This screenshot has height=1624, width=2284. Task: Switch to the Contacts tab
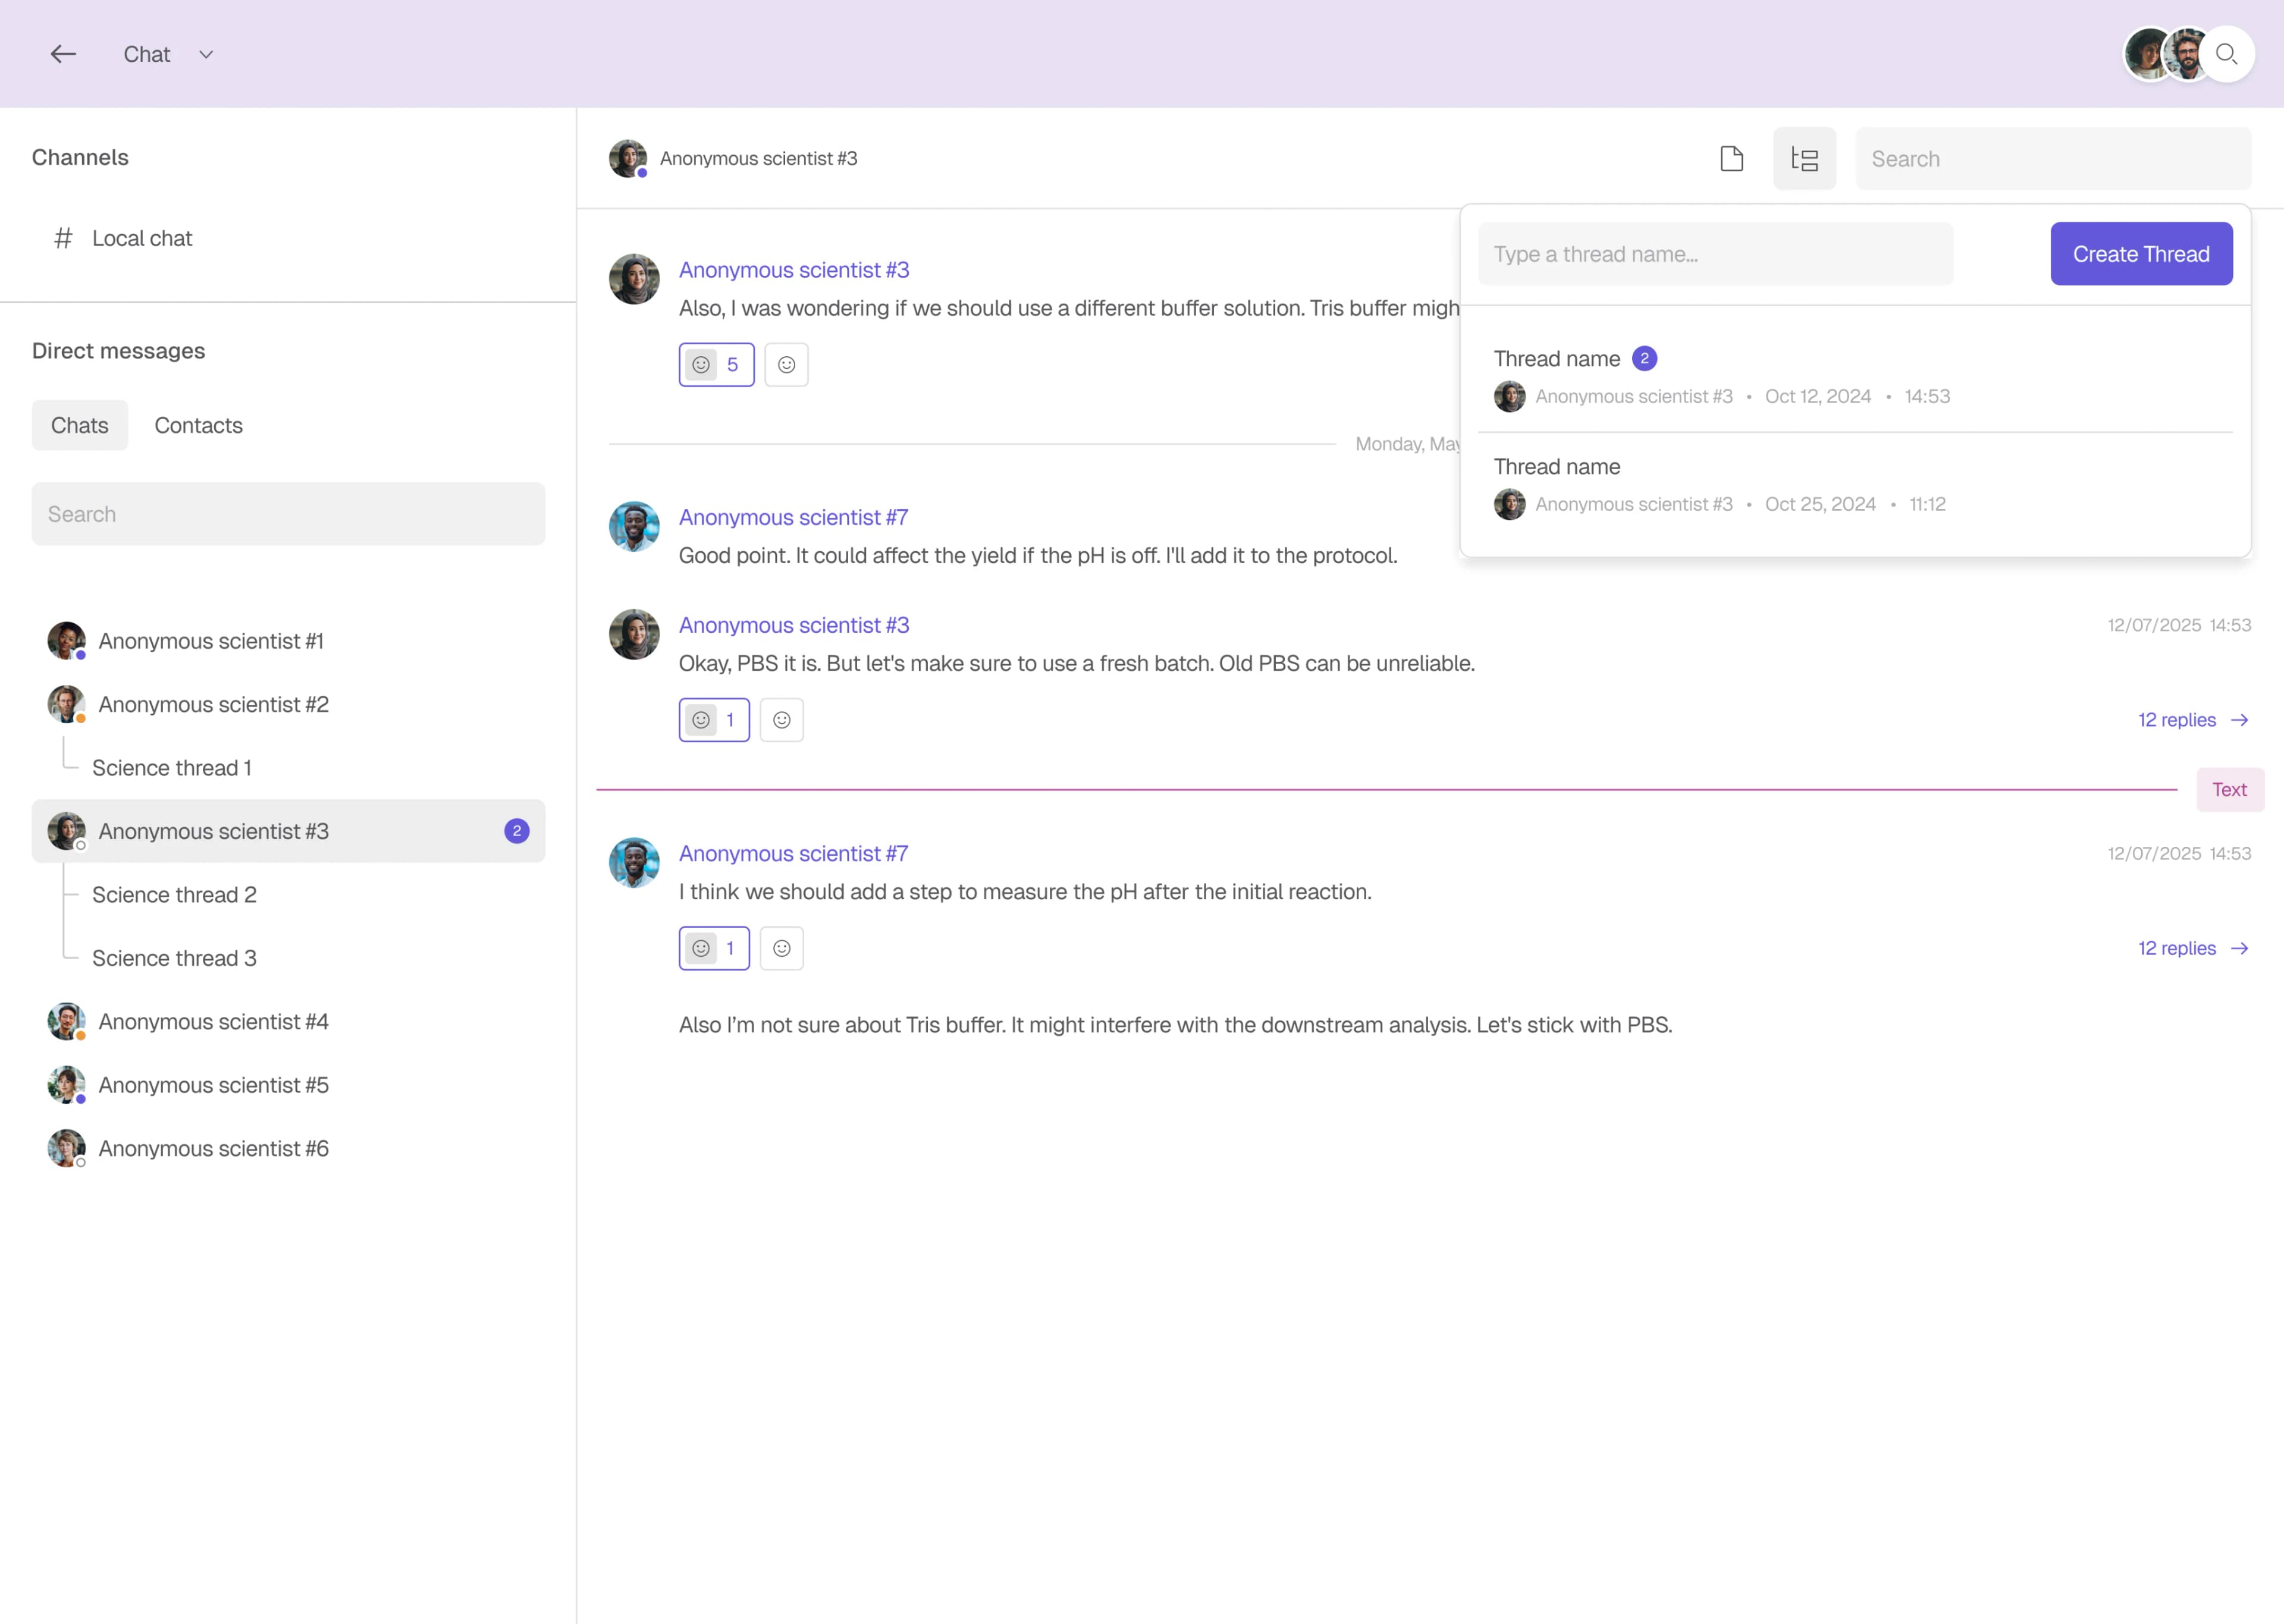198,425
